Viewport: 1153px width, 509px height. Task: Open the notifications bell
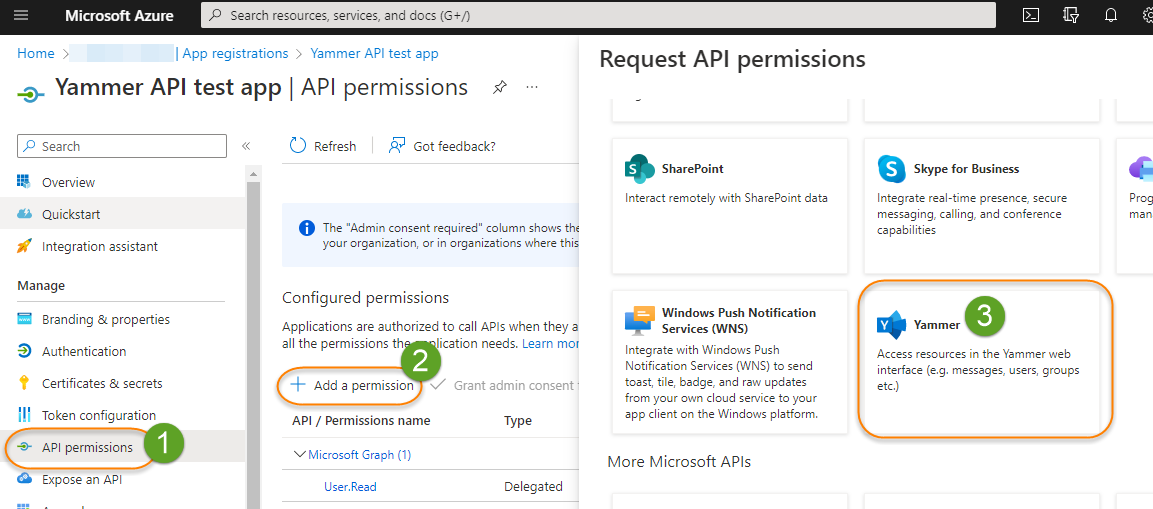click(x=1110, y=15)
